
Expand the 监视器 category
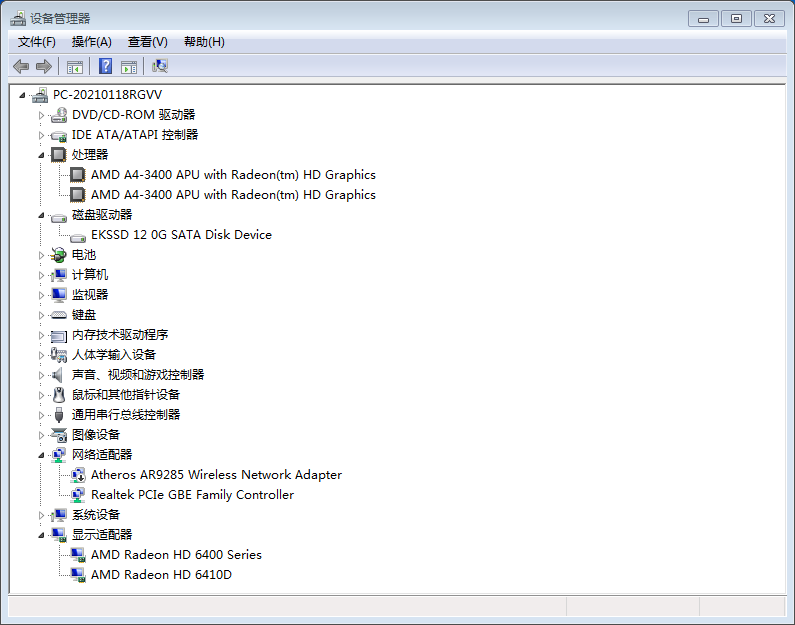point(41,296)
